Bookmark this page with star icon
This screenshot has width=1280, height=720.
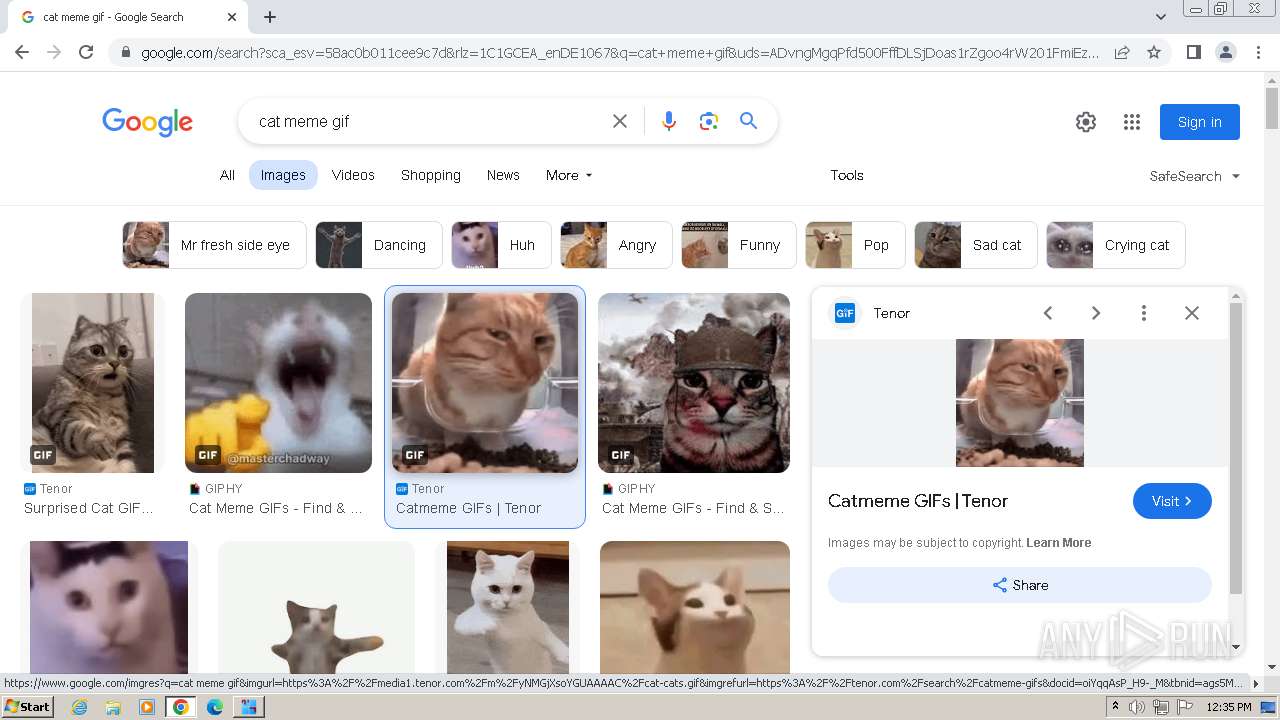(x=1154, y=52)
